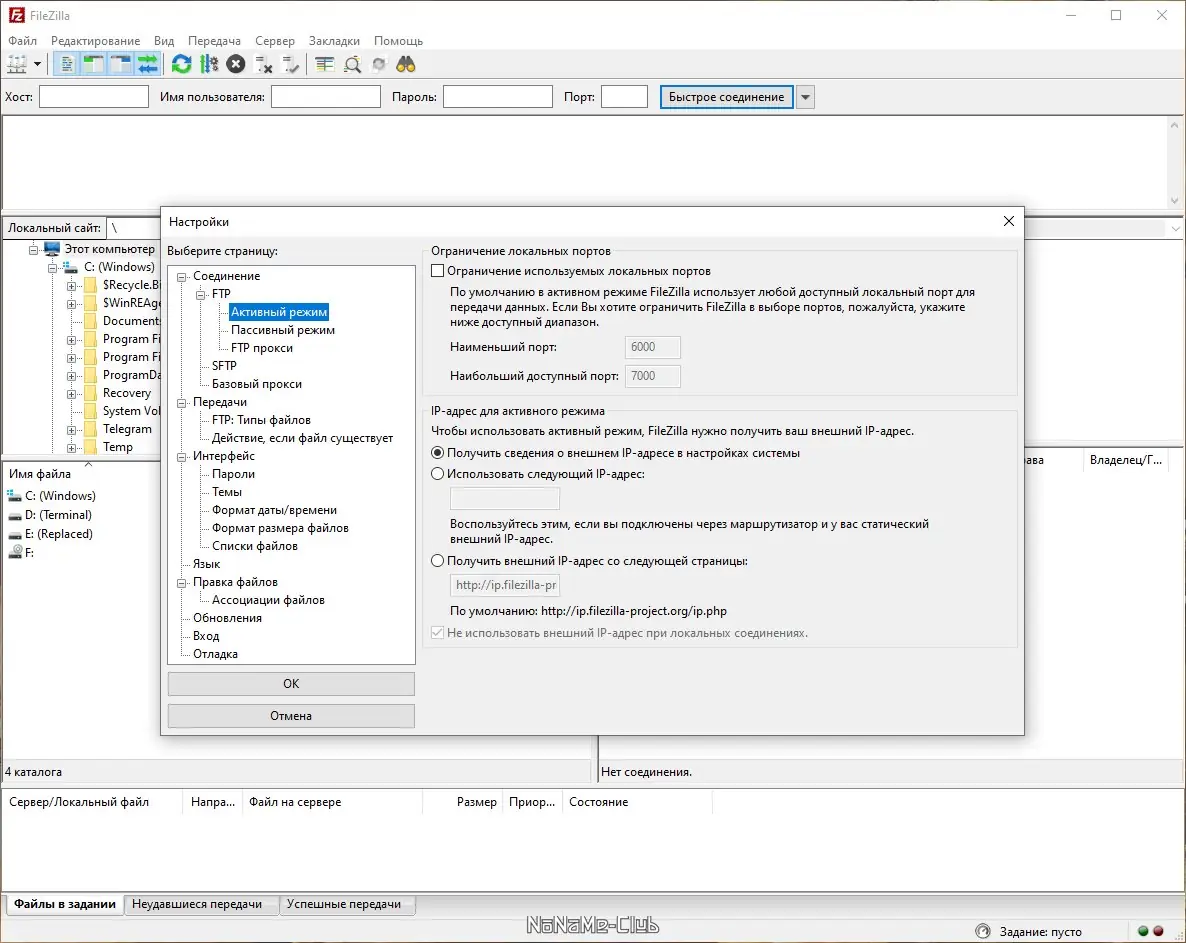This screenshot has width=1186, height=943.
Task: Click the Порт input field
Action: point(624,97)
